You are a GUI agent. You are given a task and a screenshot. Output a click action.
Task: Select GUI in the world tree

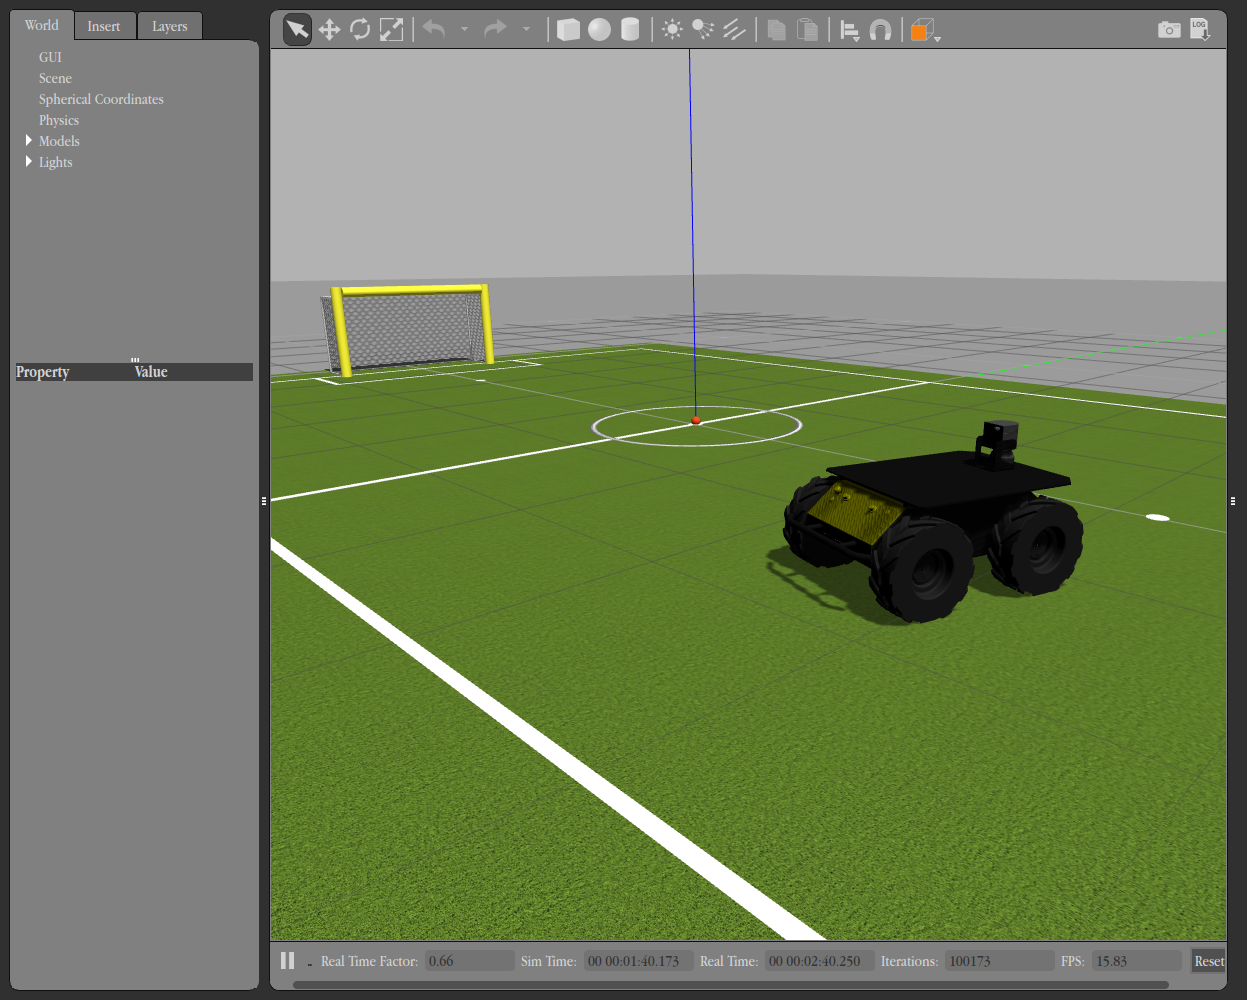[x=50, y=57]
